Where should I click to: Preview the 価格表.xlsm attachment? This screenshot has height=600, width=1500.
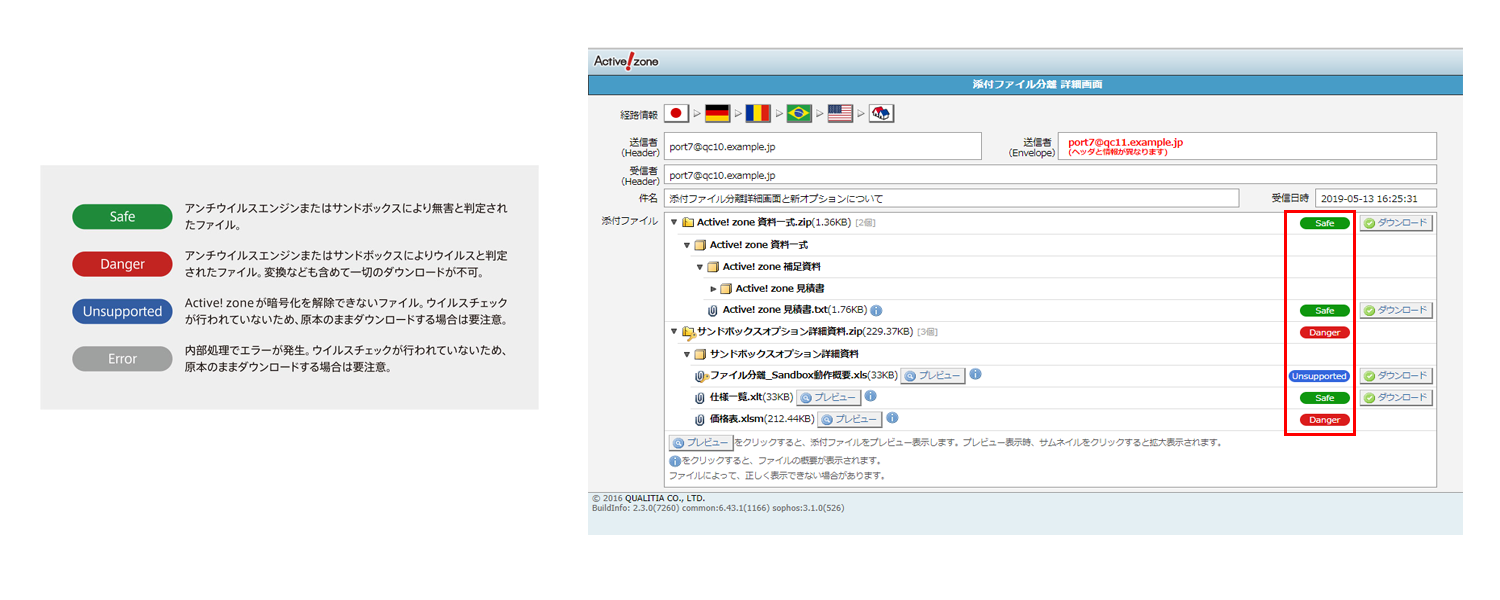pos(850,420)
